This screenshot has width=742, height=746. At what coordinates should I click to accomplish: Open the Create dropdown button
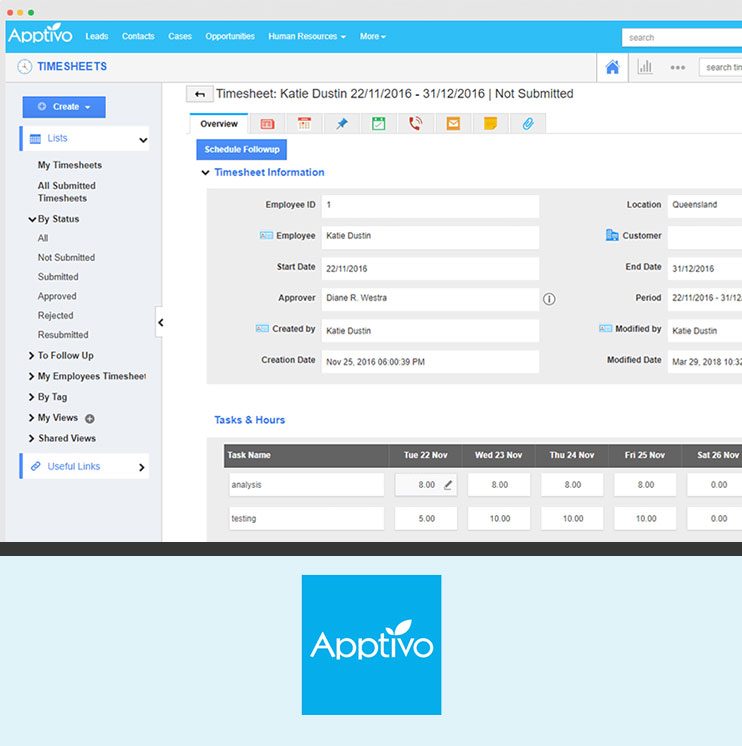(64, 107)
